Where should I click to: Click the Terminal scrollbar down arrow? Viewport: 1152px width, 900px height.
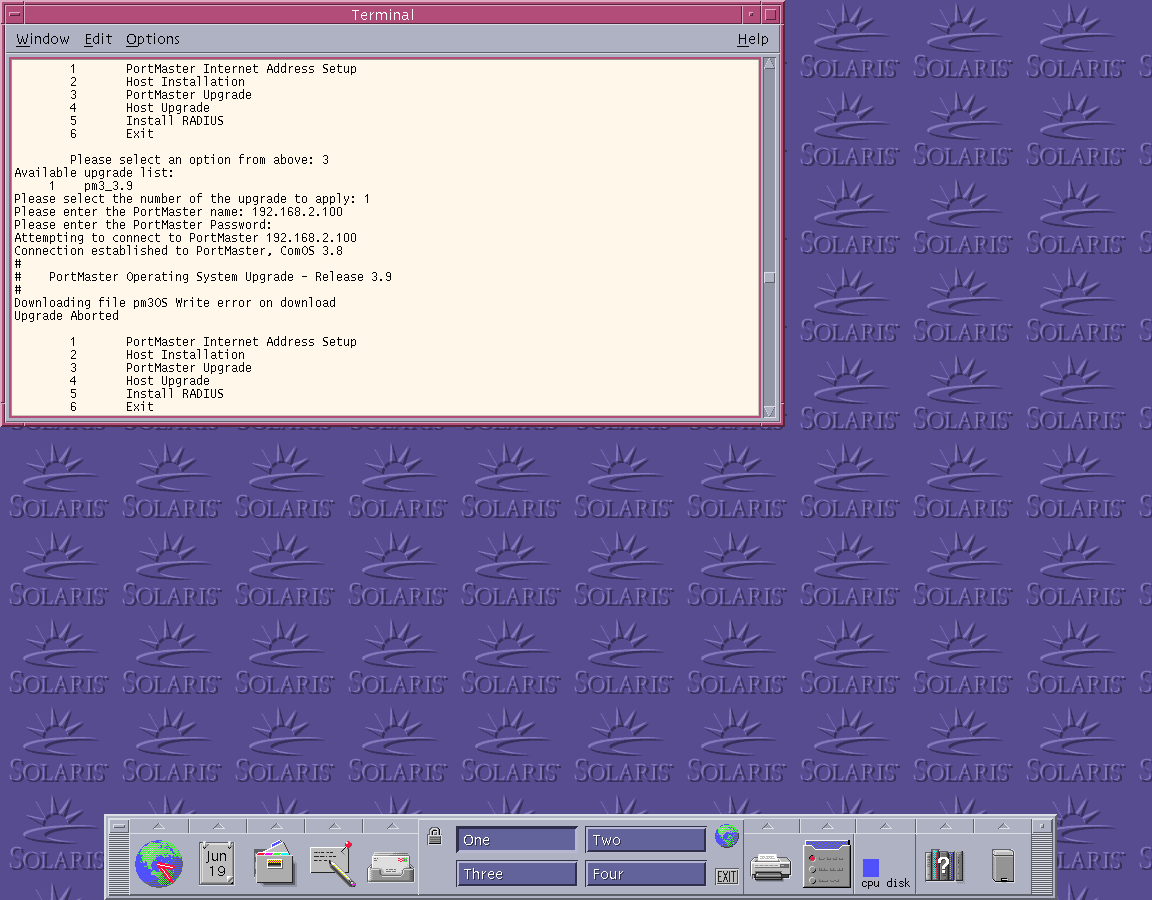pos(769,412)
